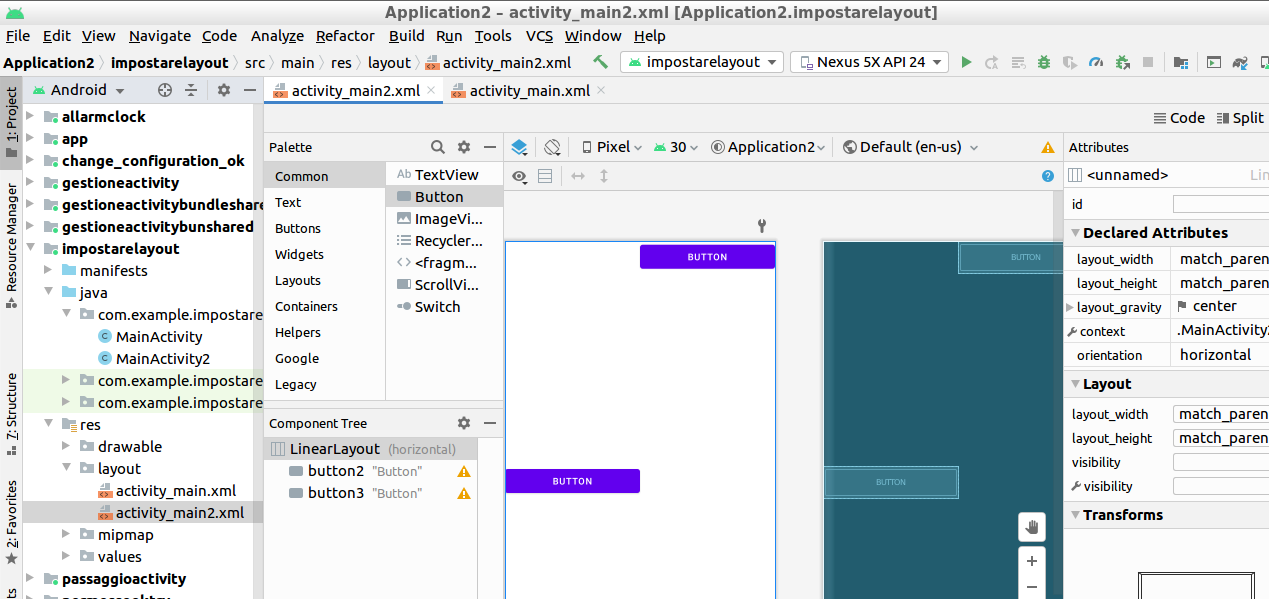Open the Project Structure folder icon

pyautogui.click(x=1181, y=62)
